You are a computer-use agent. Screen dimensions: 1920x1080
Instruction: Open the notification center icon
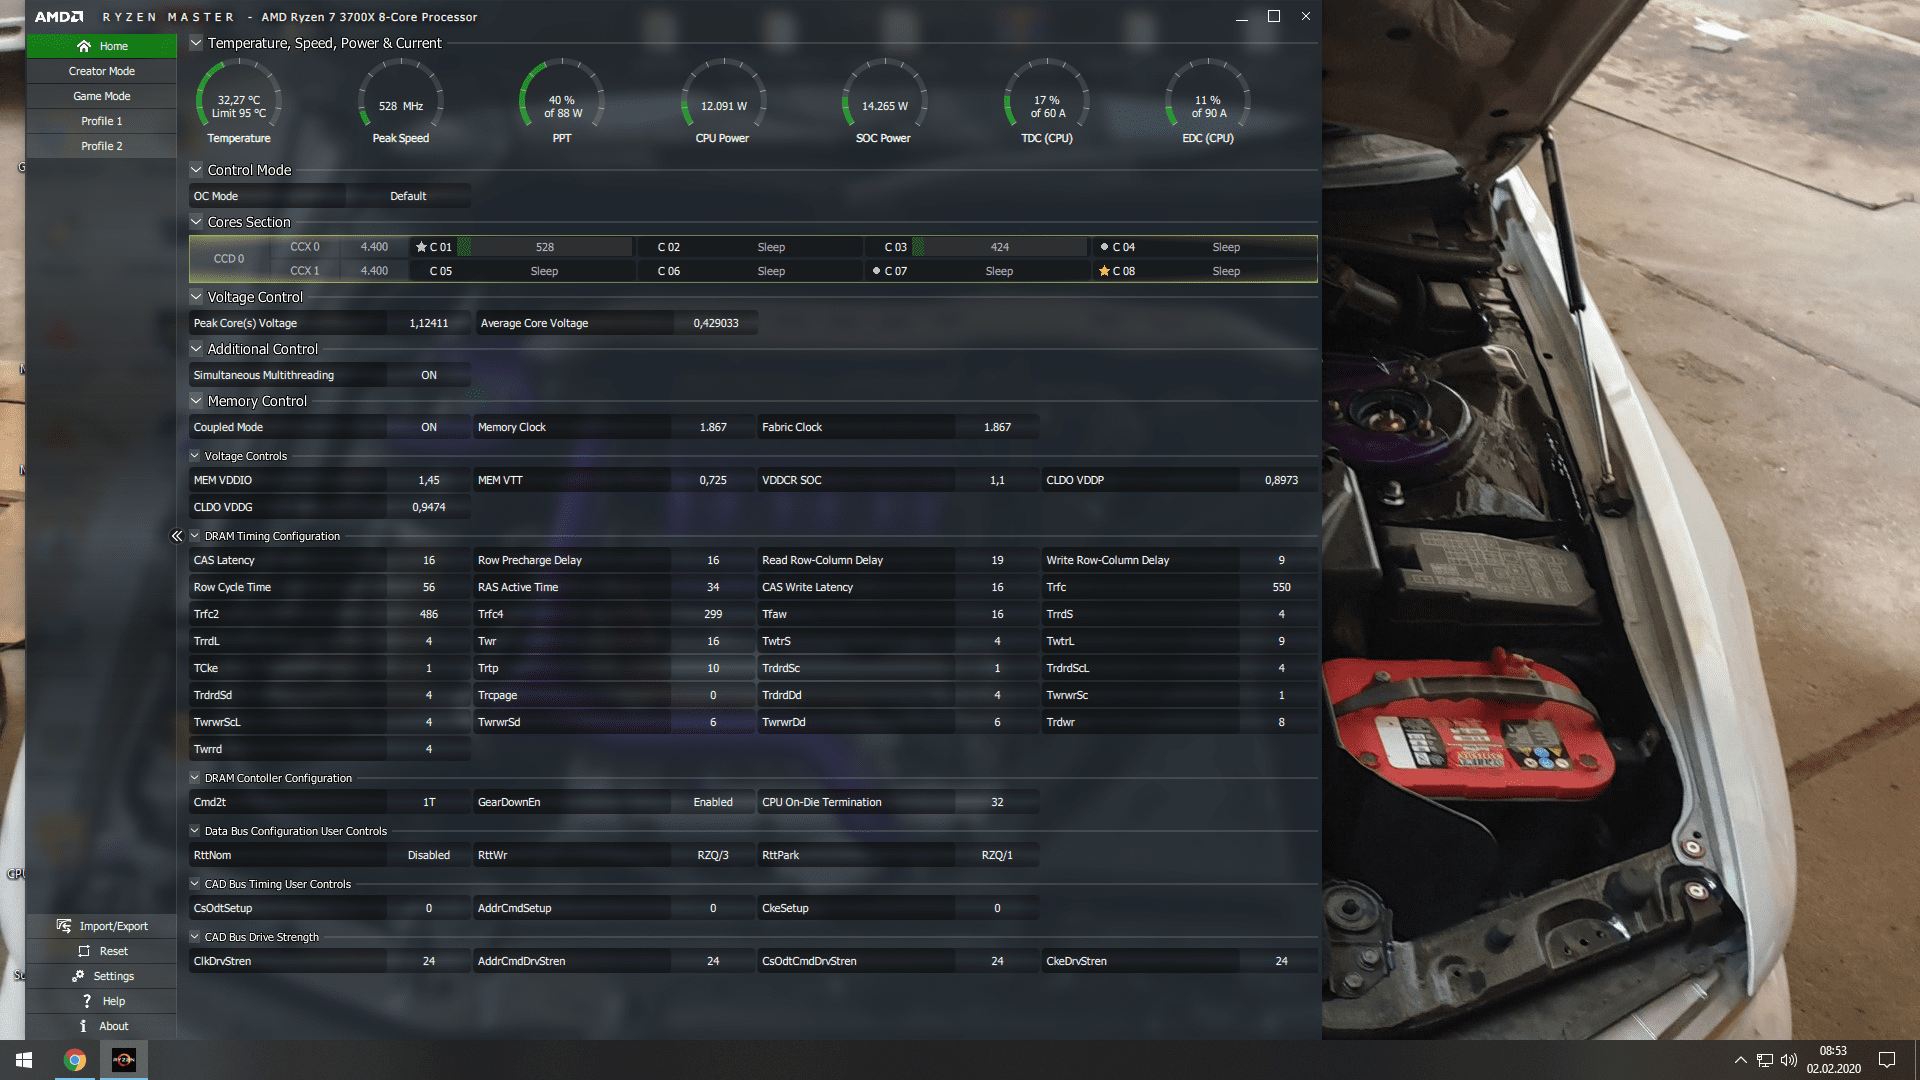coord(1887,1060)
